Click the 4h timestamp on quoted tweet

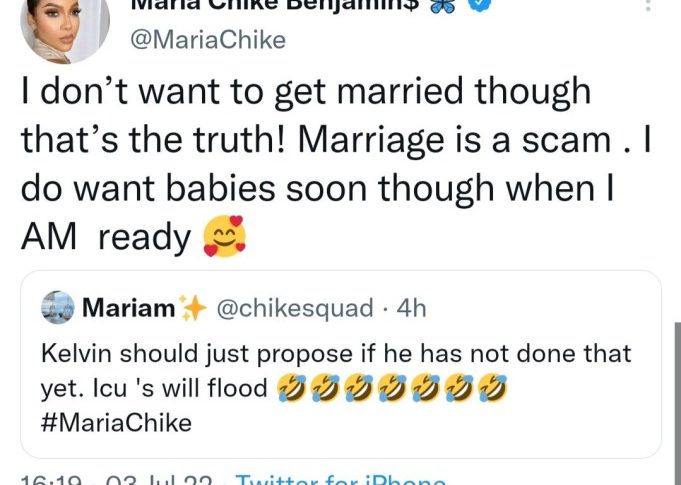[411, 309]
